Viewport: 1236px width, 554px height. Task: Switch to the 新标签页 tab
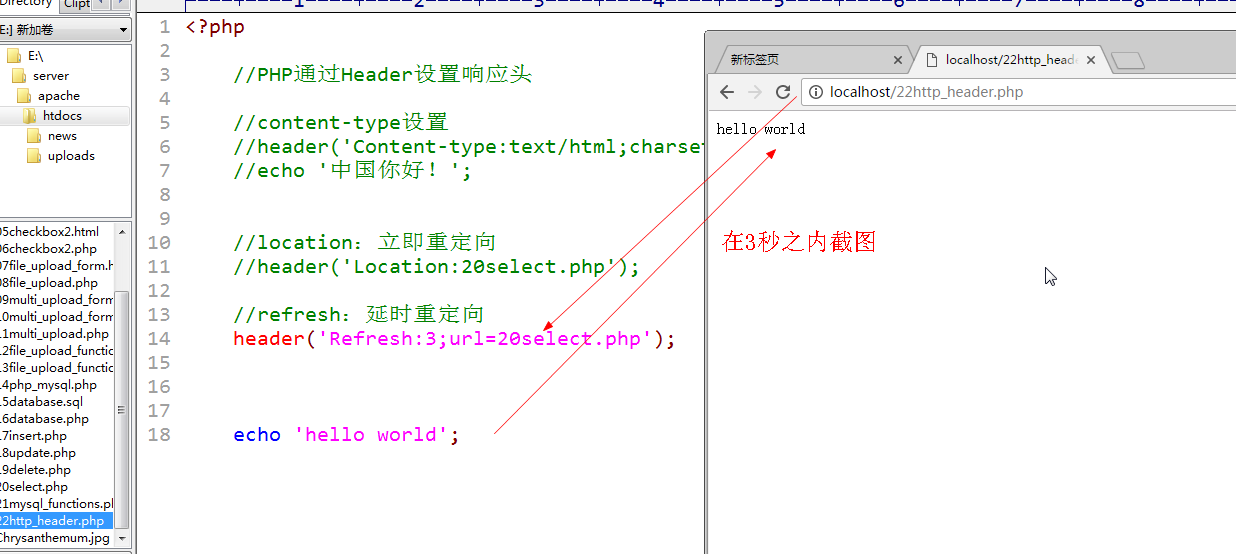click(x=811, y=60)
